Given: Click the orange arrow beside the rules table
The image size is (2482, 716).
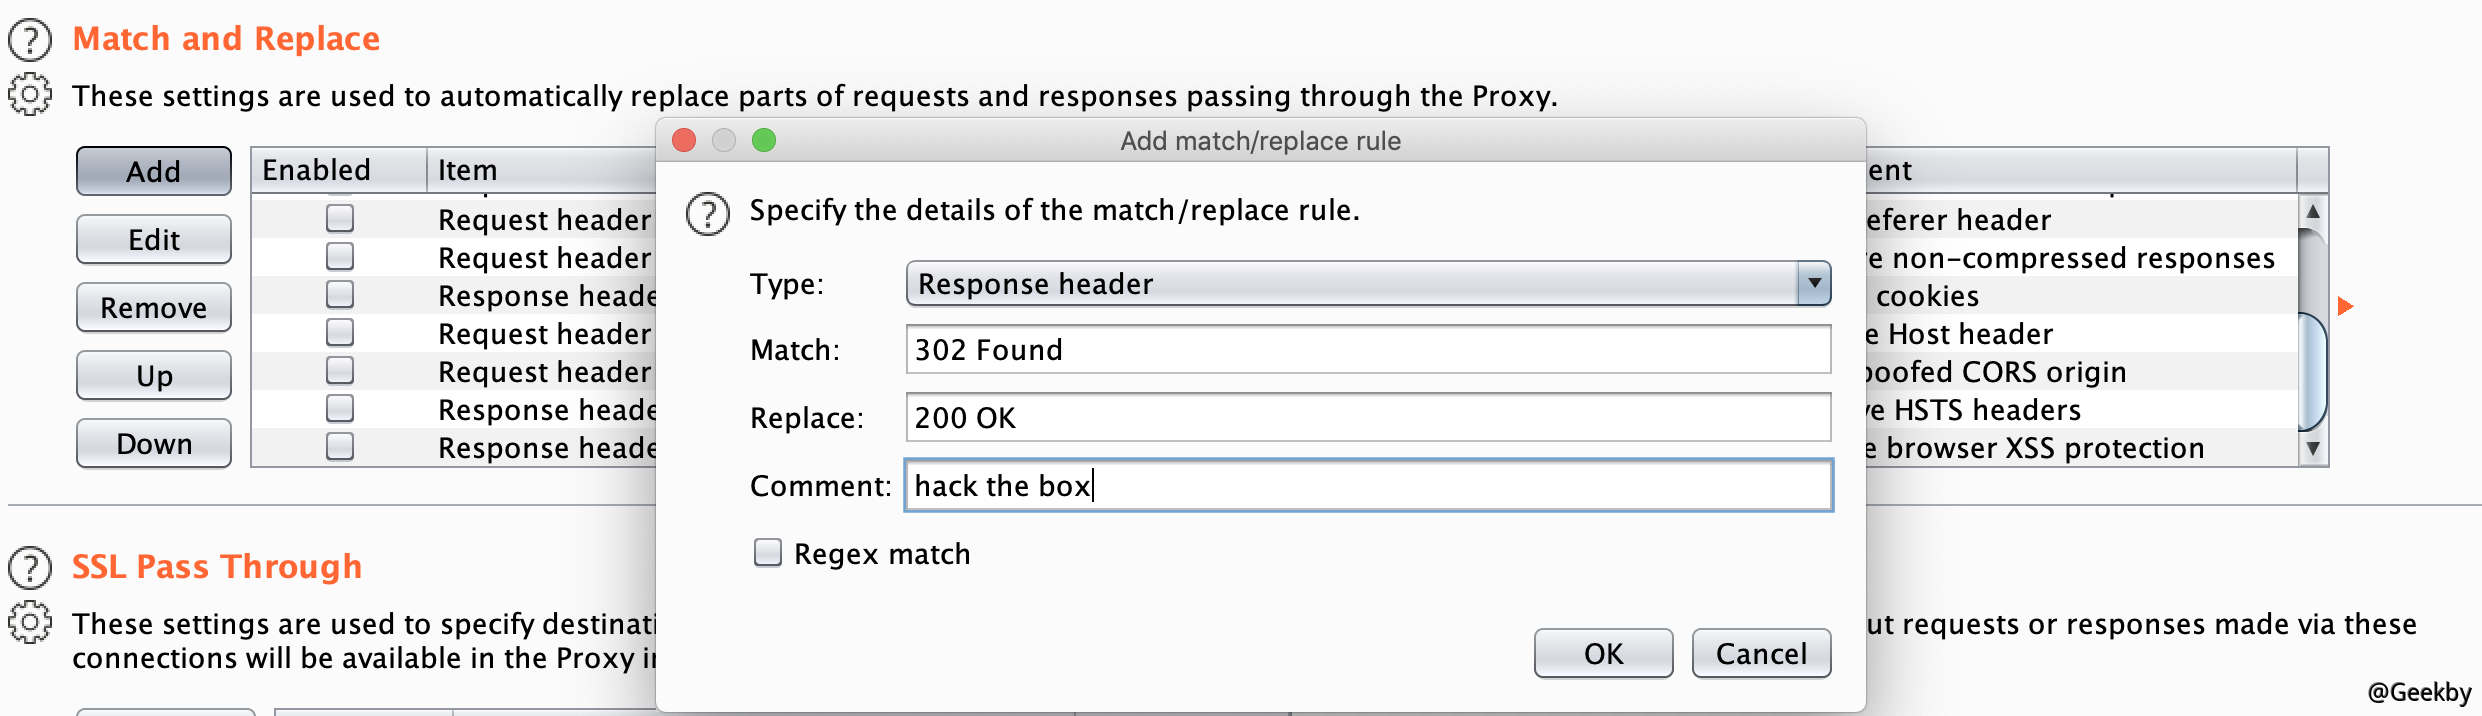Looking at the screenshot, I should tap(2345, 306).
